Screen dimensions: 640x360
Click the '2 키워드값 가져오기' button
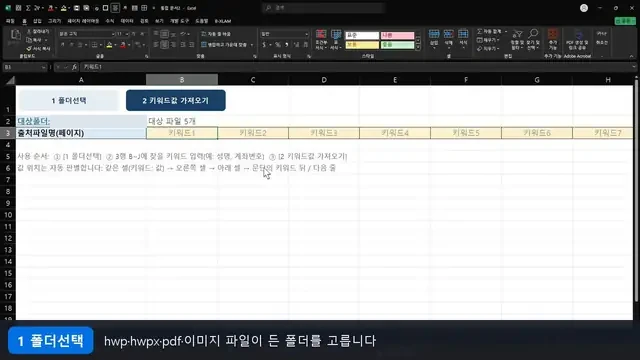coord(176,100)
